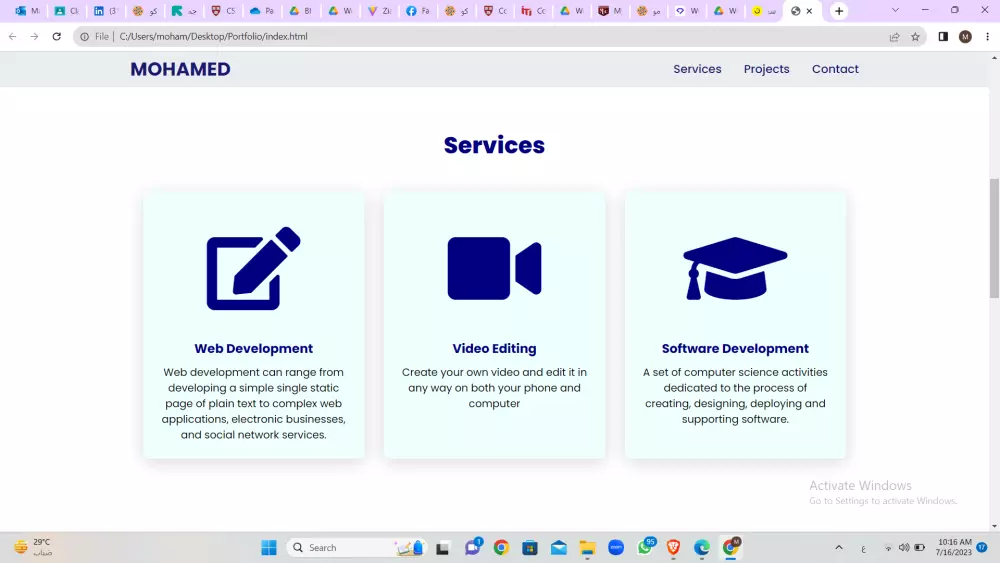Switch to the Zi tab with V icon

point(379,11)
